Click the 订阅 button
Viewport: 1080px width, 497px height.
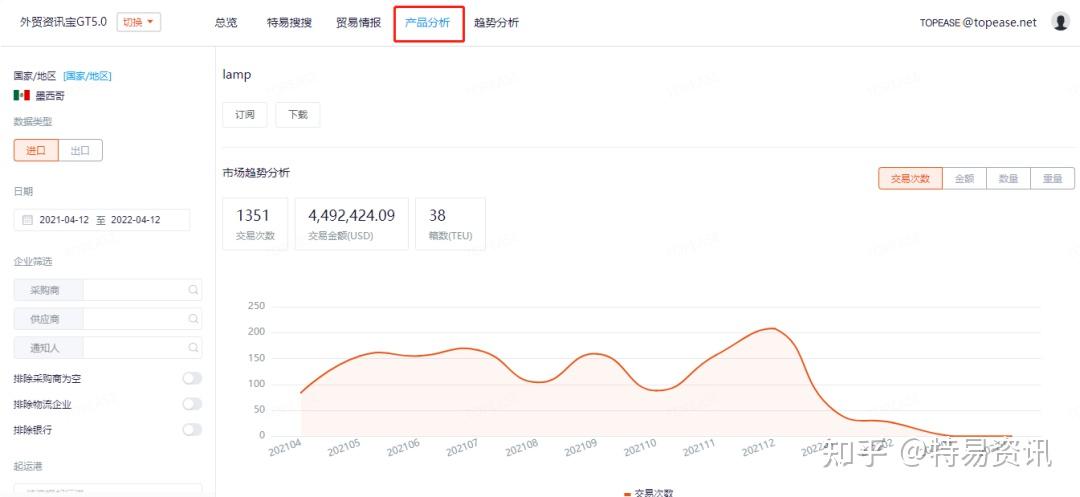click(245, 115)
